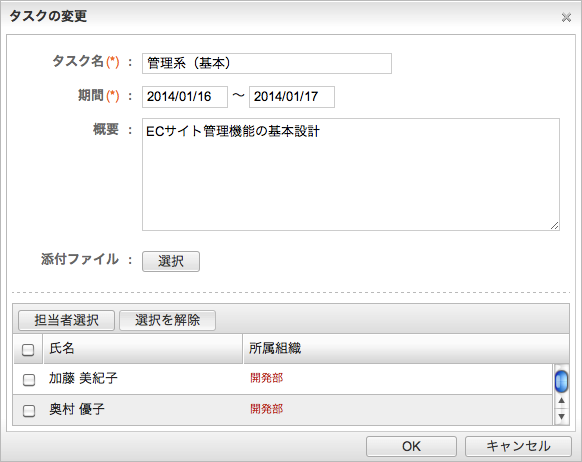Click the 開発部 link for 加藤 美紀子
The image size is (582, 462).
[x=267, y=378]
